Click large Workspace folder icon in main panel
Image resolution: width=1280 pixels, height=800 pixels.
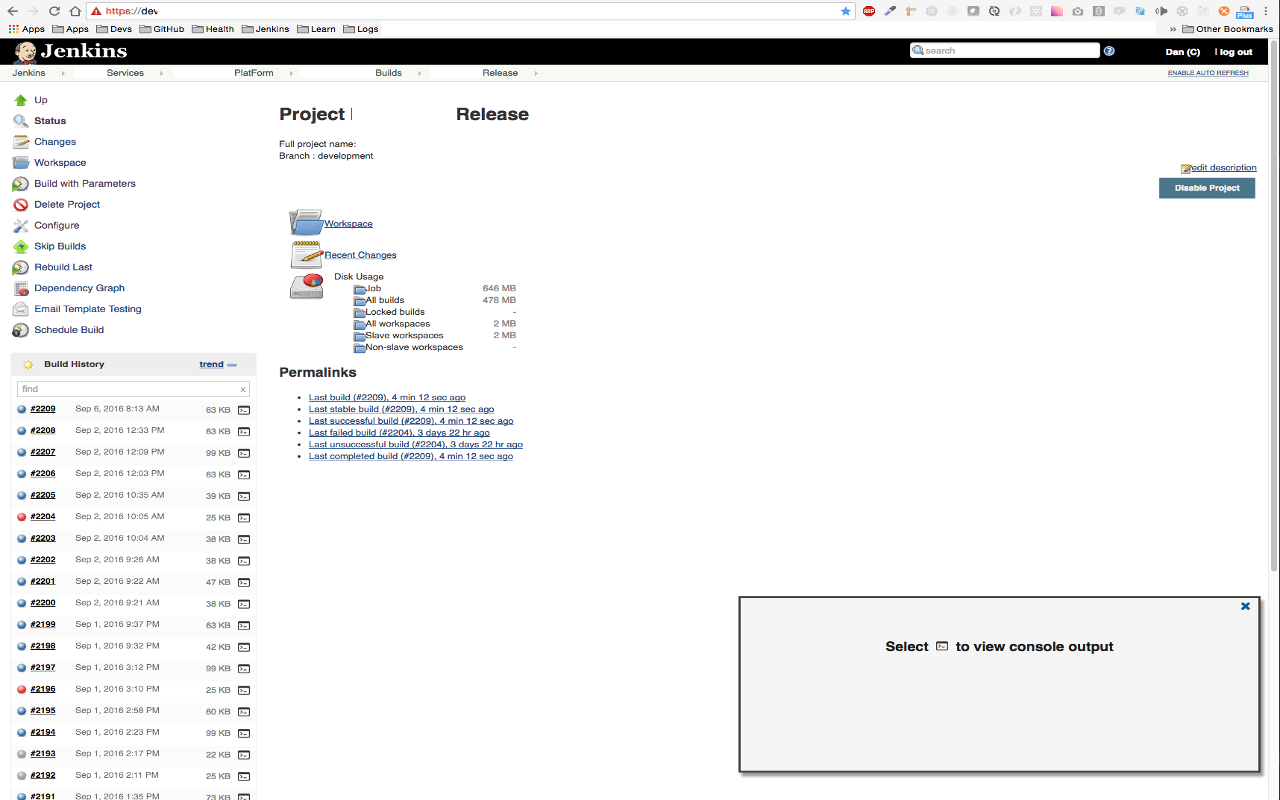[x=306, y=222]
